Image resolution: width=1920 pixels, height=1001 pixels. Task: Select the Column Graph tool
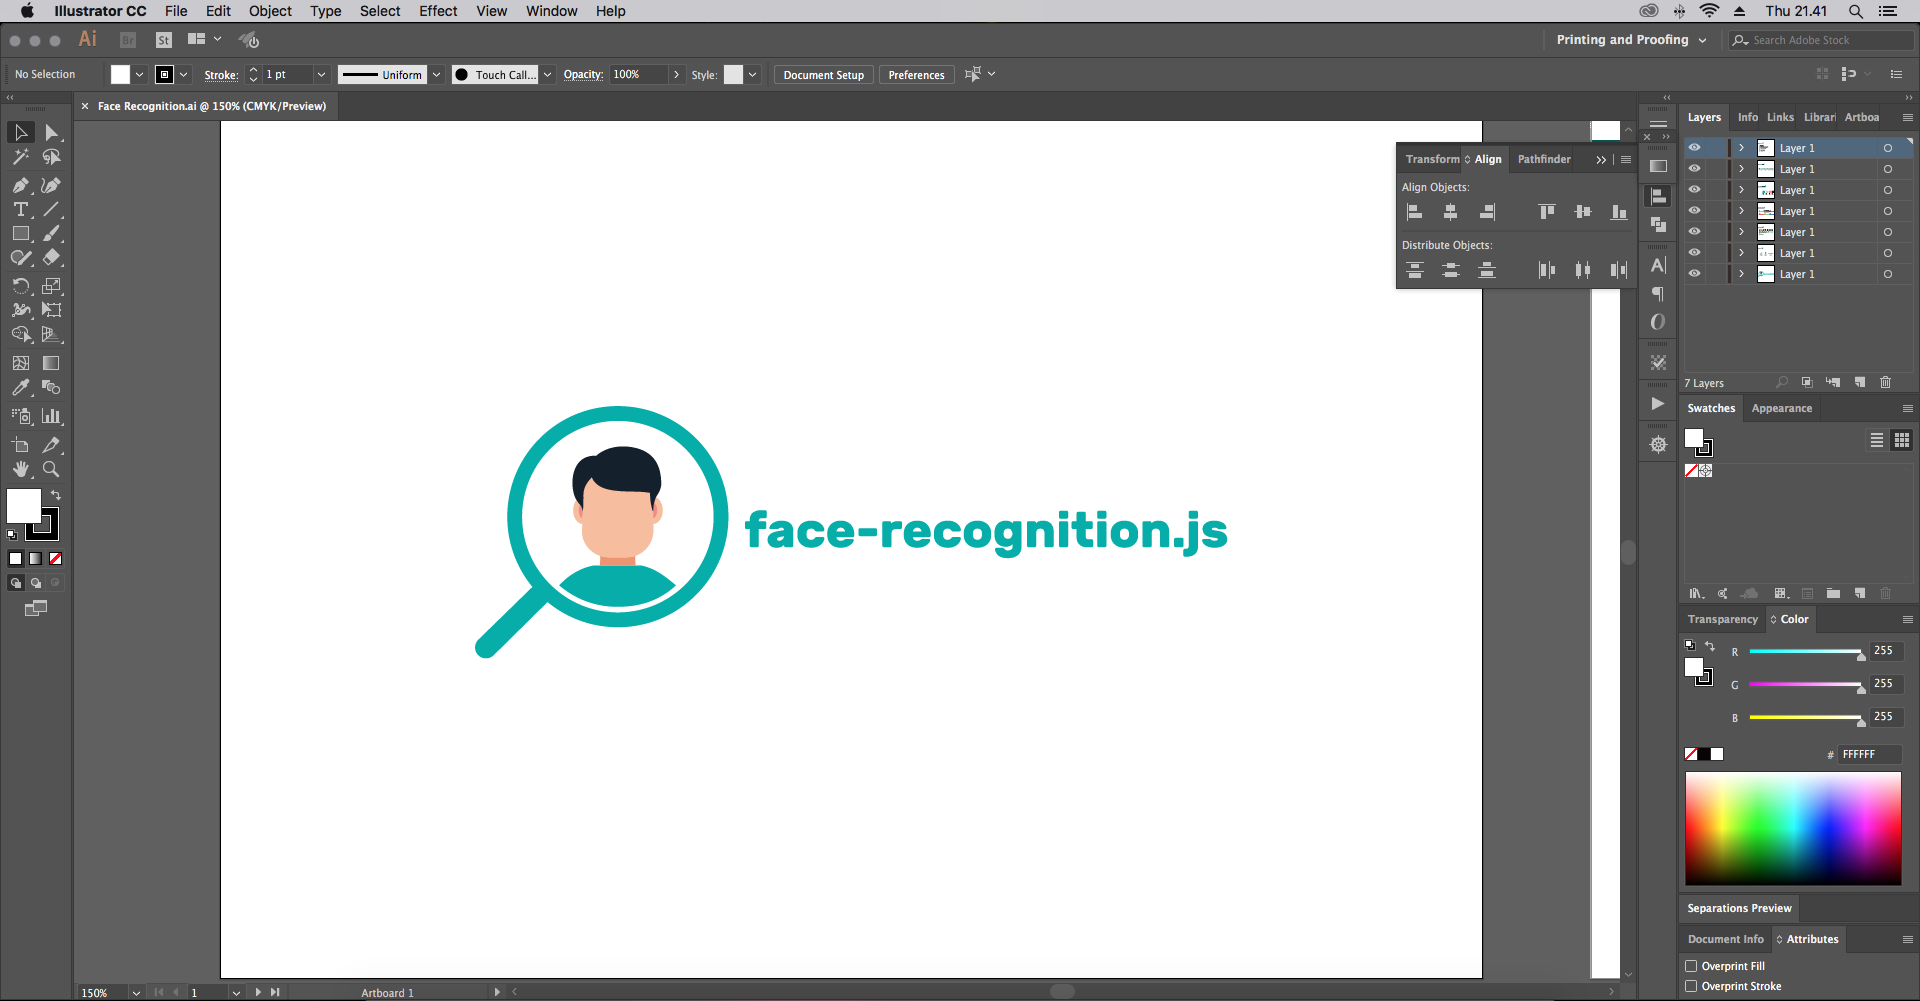(51, 416)
